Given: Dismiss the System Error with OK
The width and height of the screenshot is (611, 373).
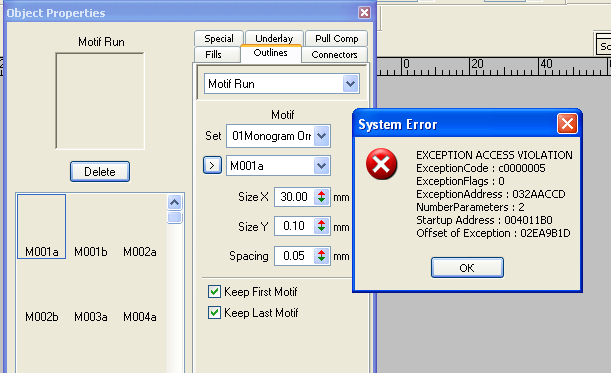Looking at the screenshot, I should click(467, 268).
